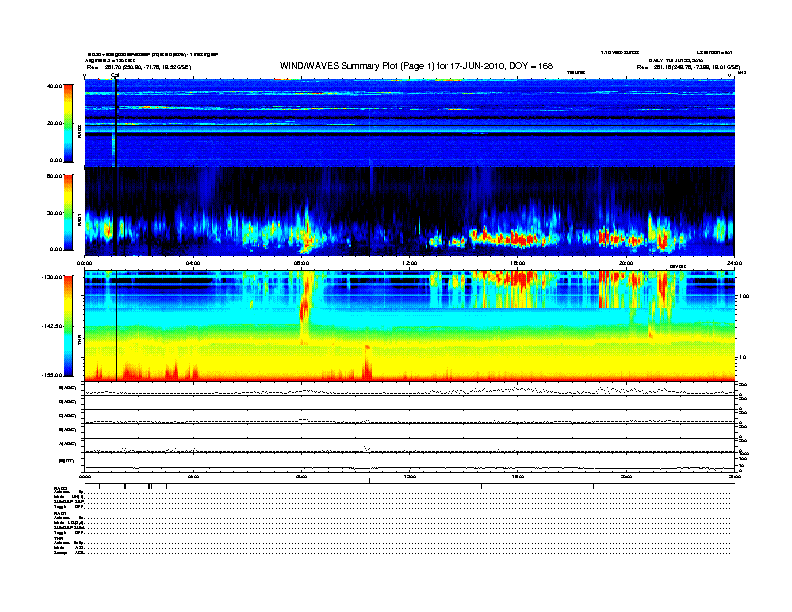Select the RAD2 spectrogram panel
Screen dimensions: 792x612
[x=410, y=123]
